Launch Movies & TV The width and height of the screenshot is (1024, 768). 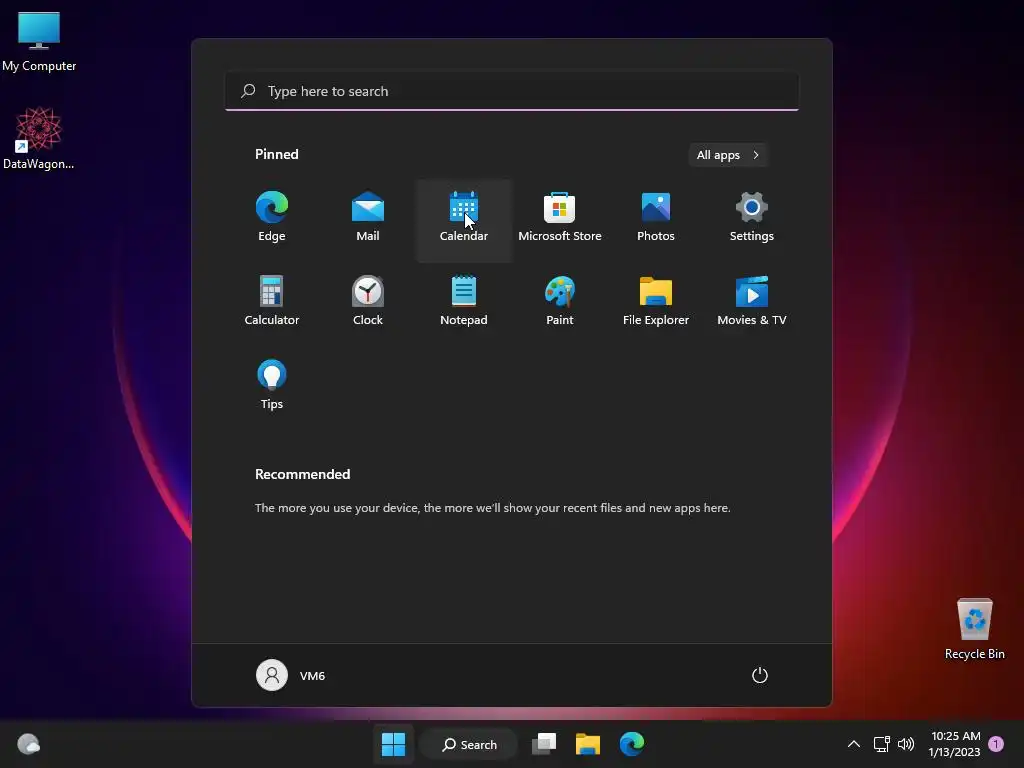[x=752, y=302]
